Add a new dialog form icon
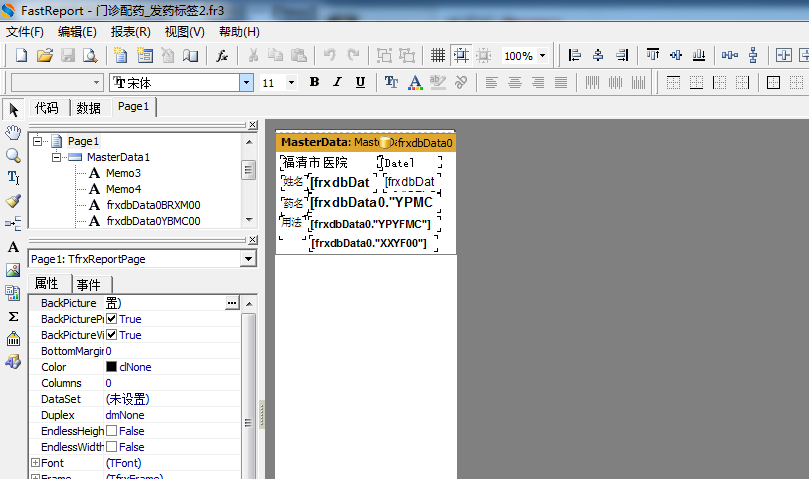This screenshot has height=479, width=809. [144, 55]
